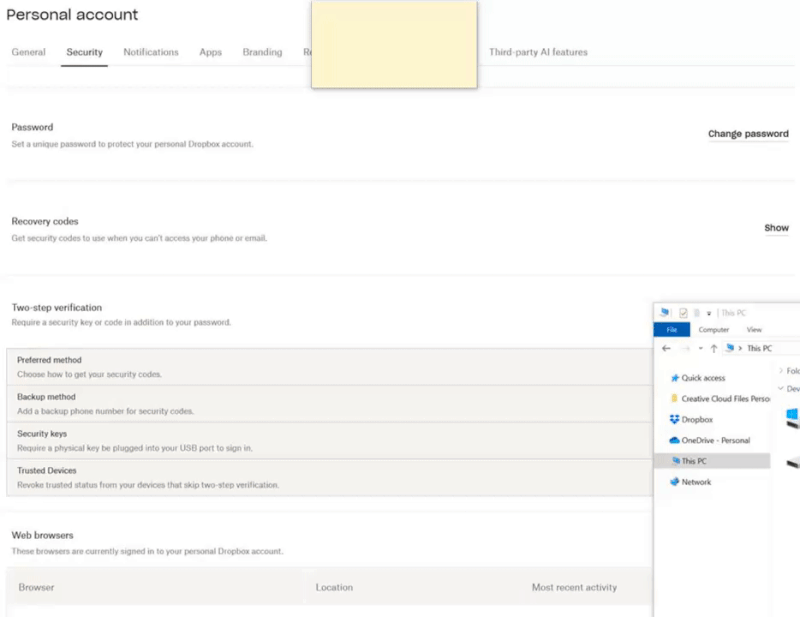Switch to the Notifications tab
Viewport: 800px width, 617px height.
click(x=151, y=52)
